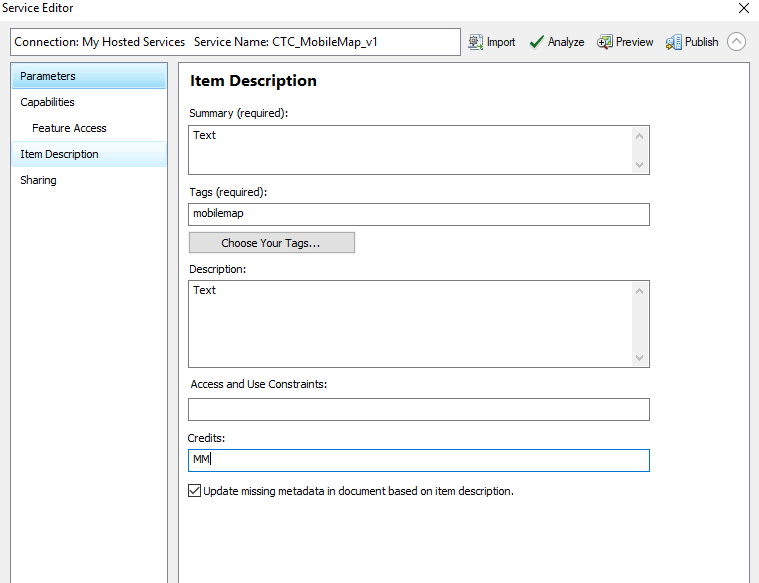Close the Service Editor window
This screenshot has width=759, height=583.
(x=743, y=8)
